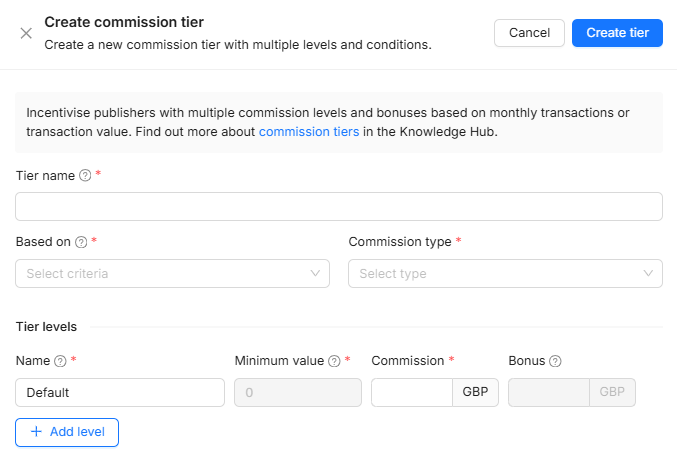Click the Create tier button
This screenshot has width=677, height=460.
pos(617,33)
